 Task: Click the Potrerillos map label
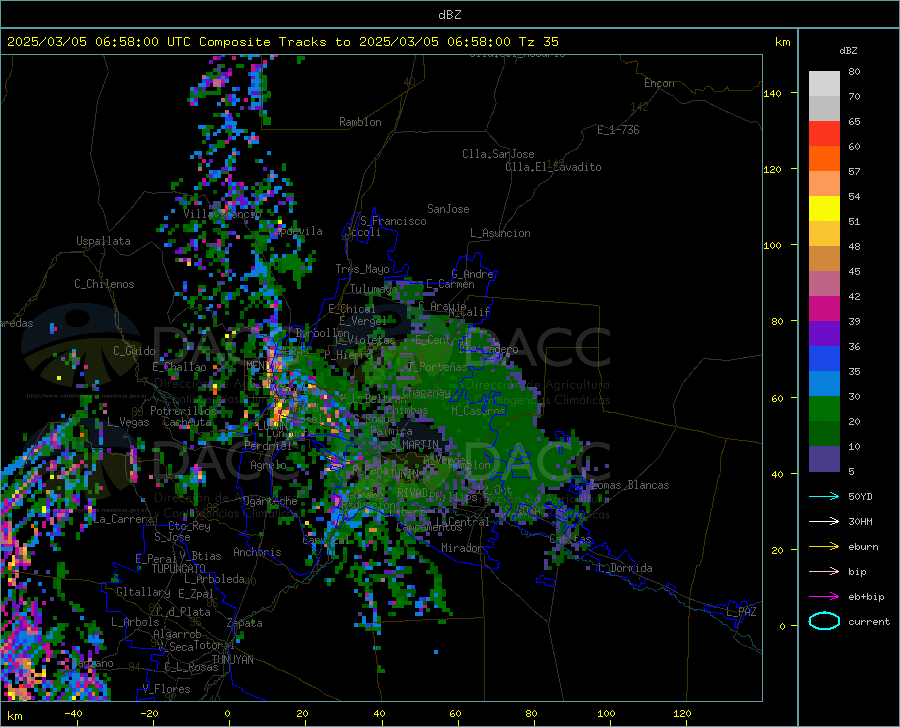pos(183,411)
